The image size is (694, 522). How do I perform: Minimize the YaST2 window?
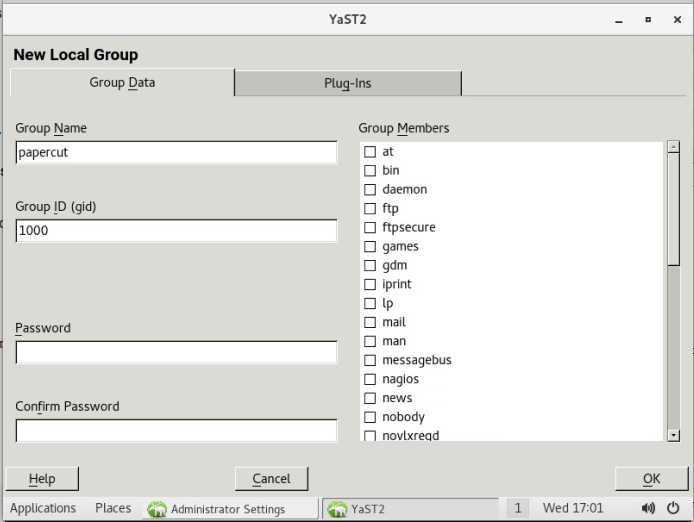coord(619,20)
